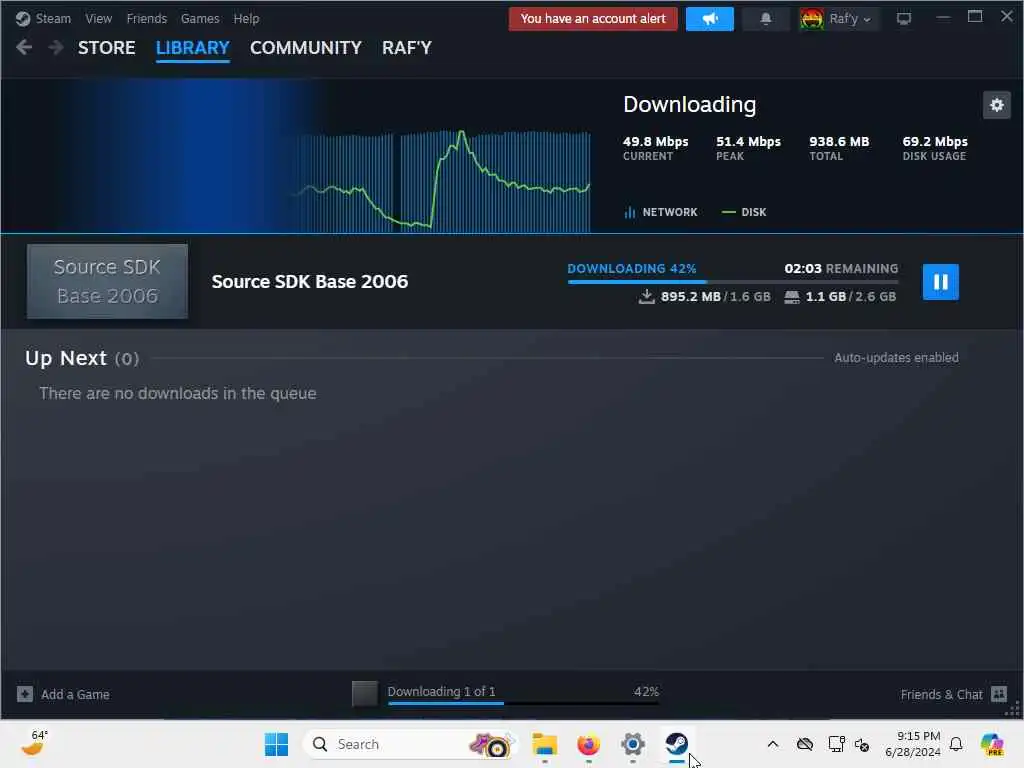Select the LIBRARY tab

pyautogui.click(x=193, y=48)
